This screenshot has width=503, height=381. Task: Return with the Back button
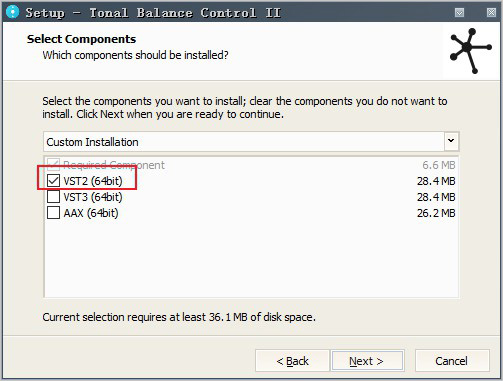pyautogui.click(x=292, y=361)
